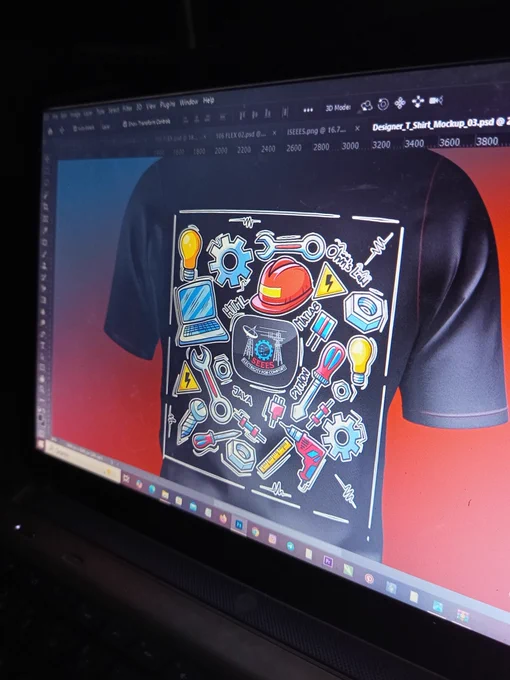The image size is (510, 680).
Task: Open the Pinterest icon in the taskbar
Action: click(x=369, y=579)
